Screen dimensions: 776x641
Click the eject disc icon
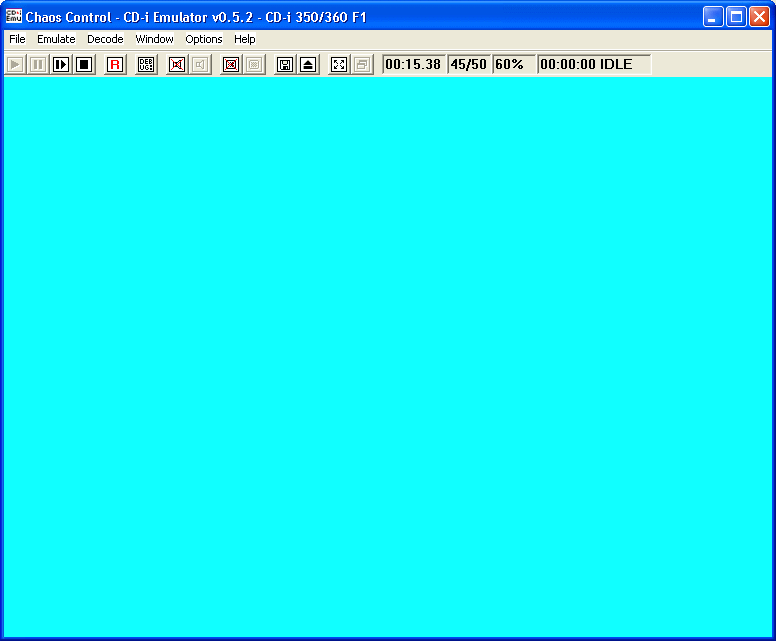coord(308,64)
